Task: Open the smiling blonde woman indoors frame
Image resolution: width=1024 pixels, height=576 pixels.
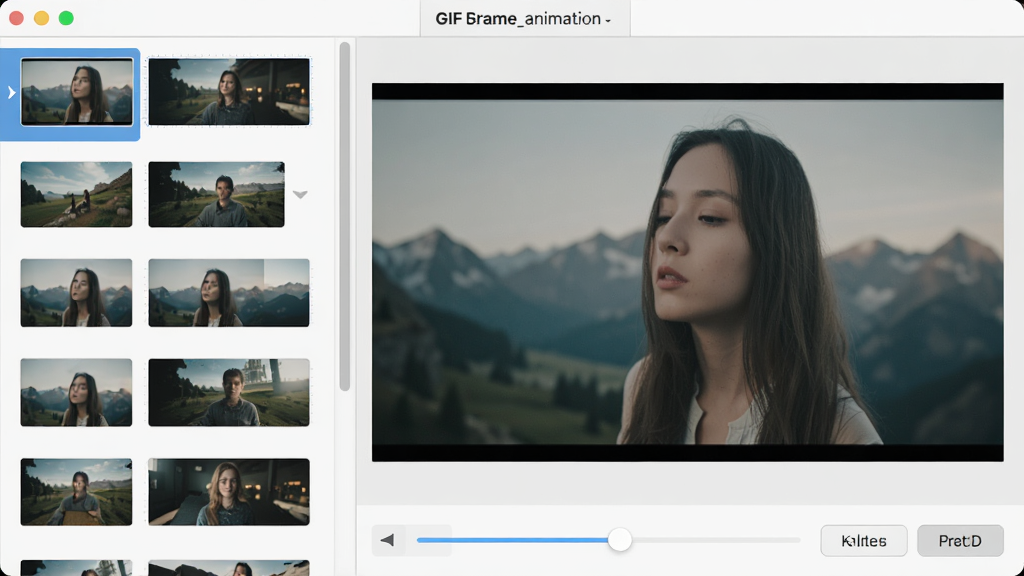Action: point(229,492)
